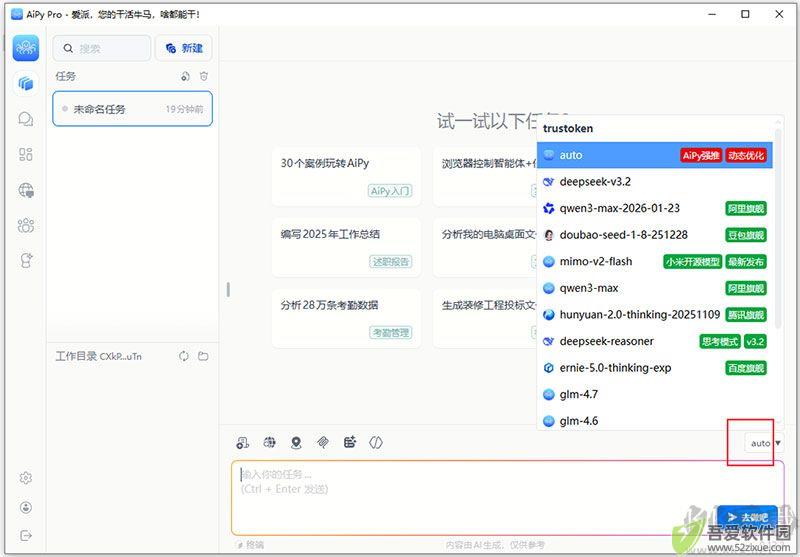Click the AiPy octopus logo in sidebar
Screen dimensions: 800x557
[26, 48]
